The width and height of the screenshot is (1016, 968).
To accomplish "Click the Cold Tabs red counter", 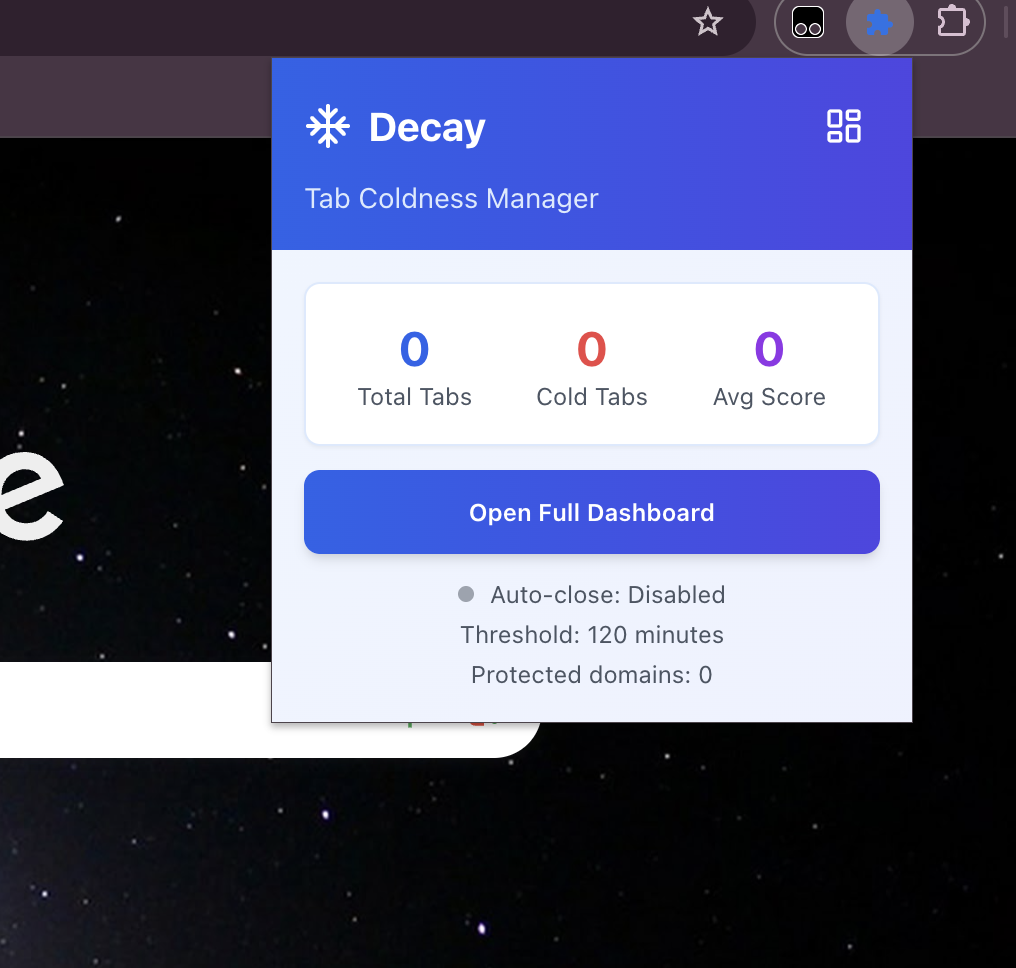I will click(x=591, y=349).
